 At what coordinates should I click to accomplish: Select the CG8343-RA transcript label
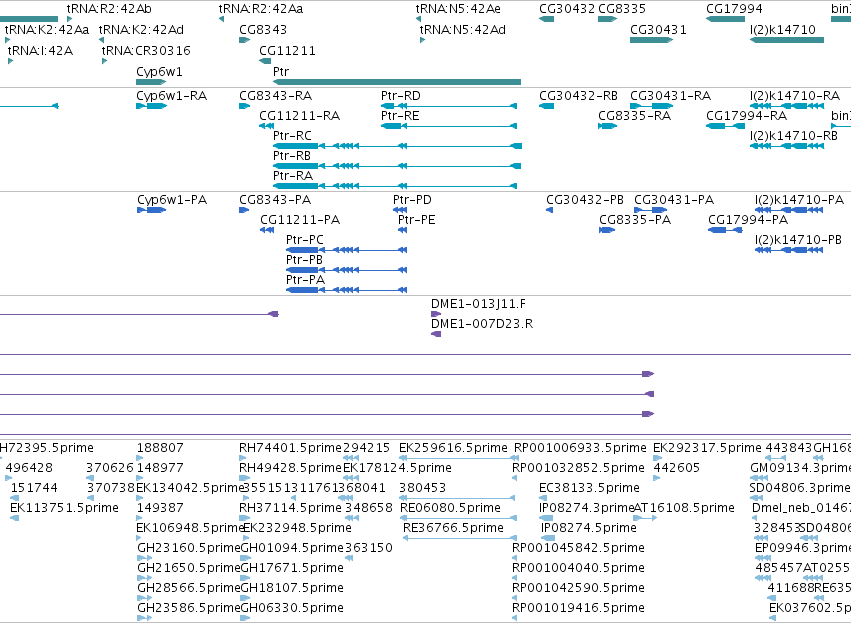coord(276,96)
